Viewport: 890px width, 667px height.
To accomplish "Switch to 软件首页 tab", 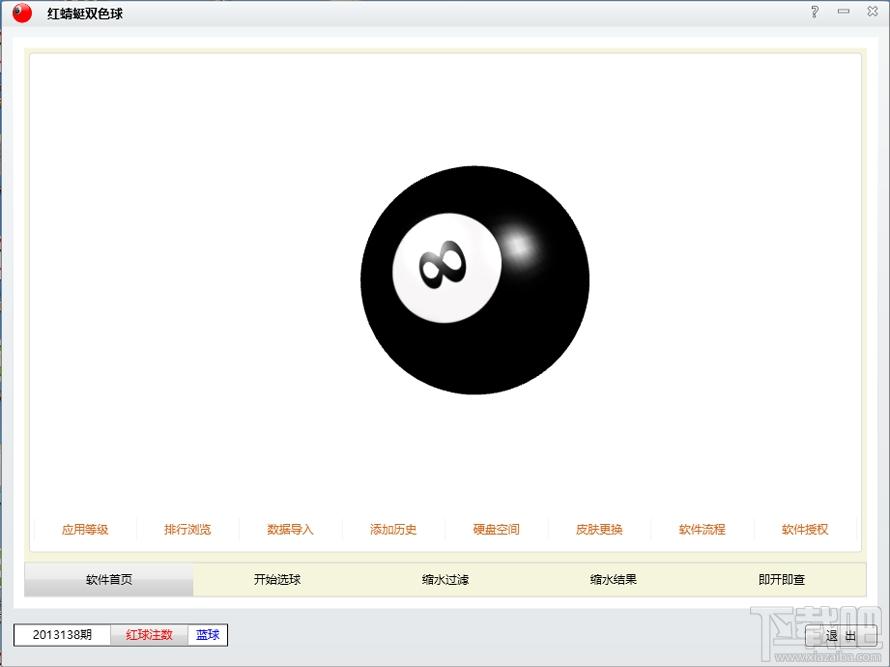I will coord(109,580).
